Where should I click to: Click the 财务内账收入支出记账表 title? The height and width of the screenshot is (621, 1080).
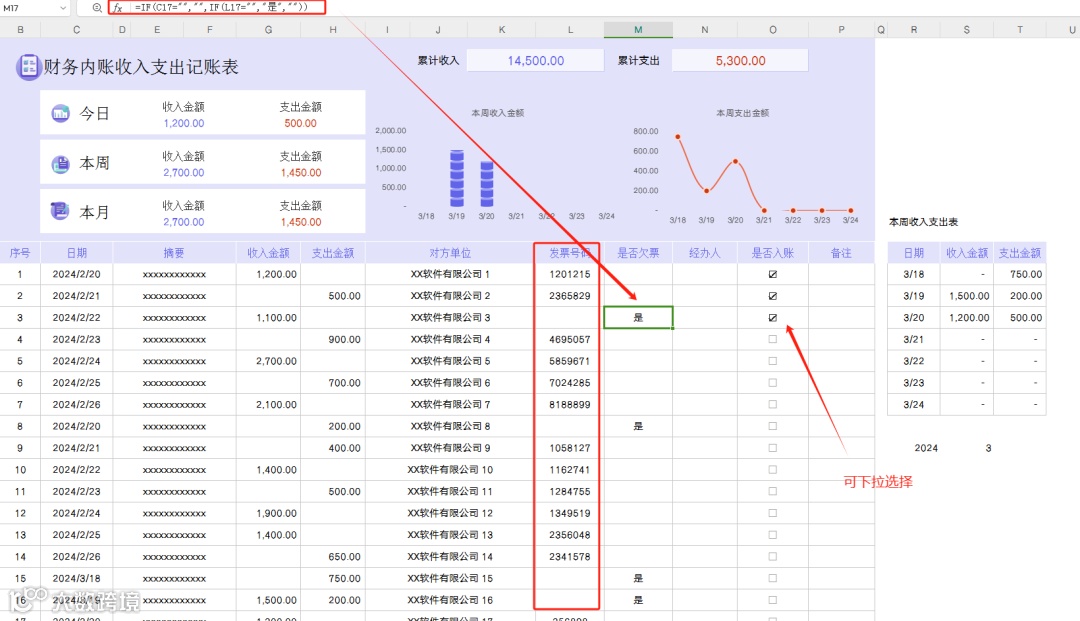tap(141, 67)
